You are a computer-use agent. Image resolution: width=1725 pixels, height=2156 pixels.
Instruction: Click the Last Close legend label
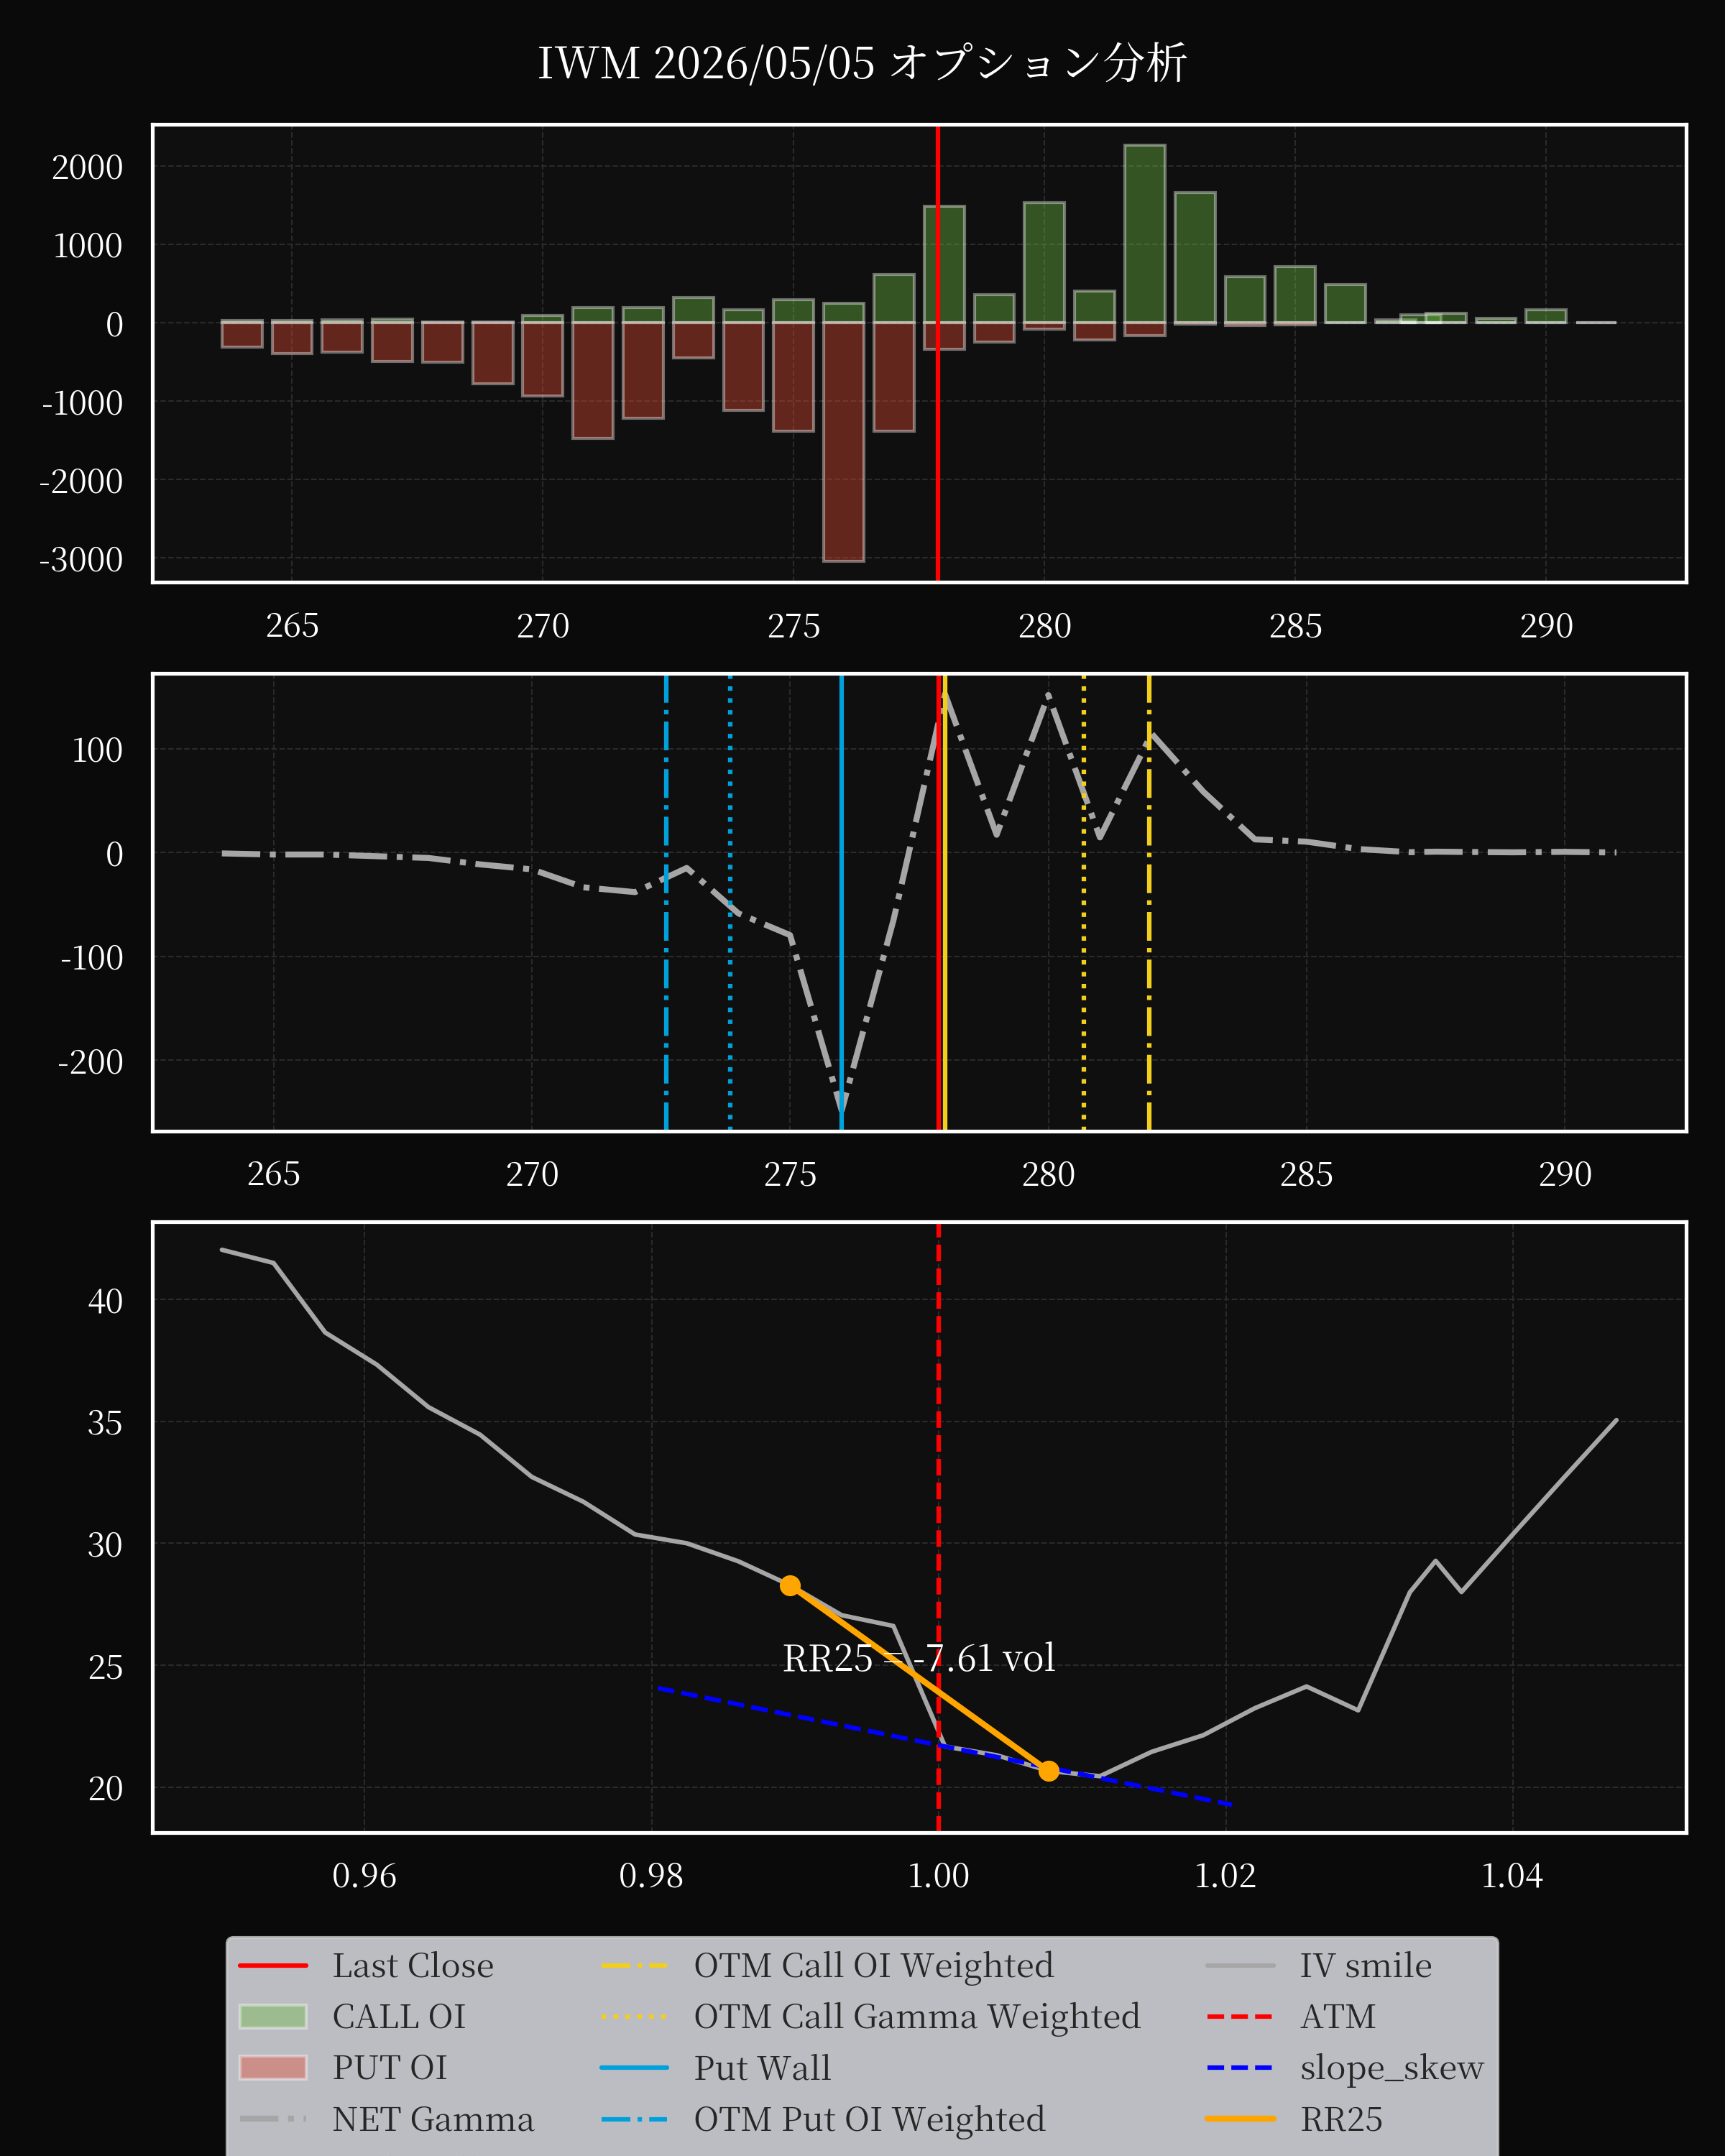413,1966
